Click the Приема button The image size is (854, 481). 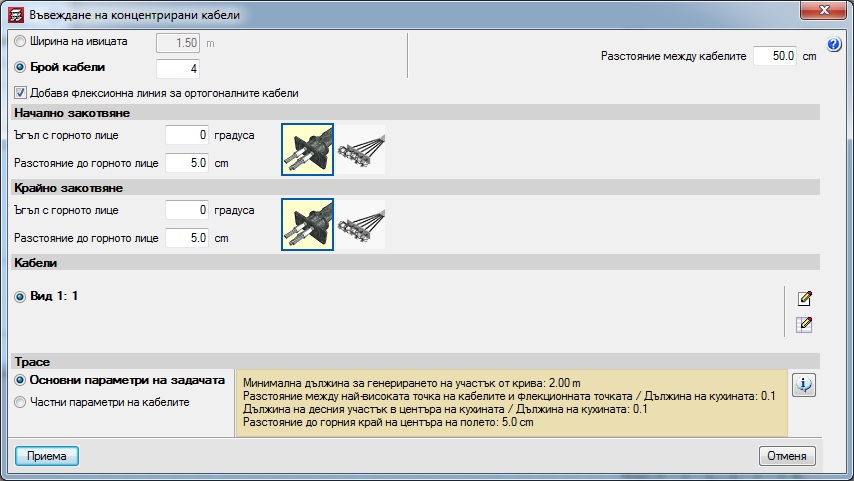(x=47, y=456)
